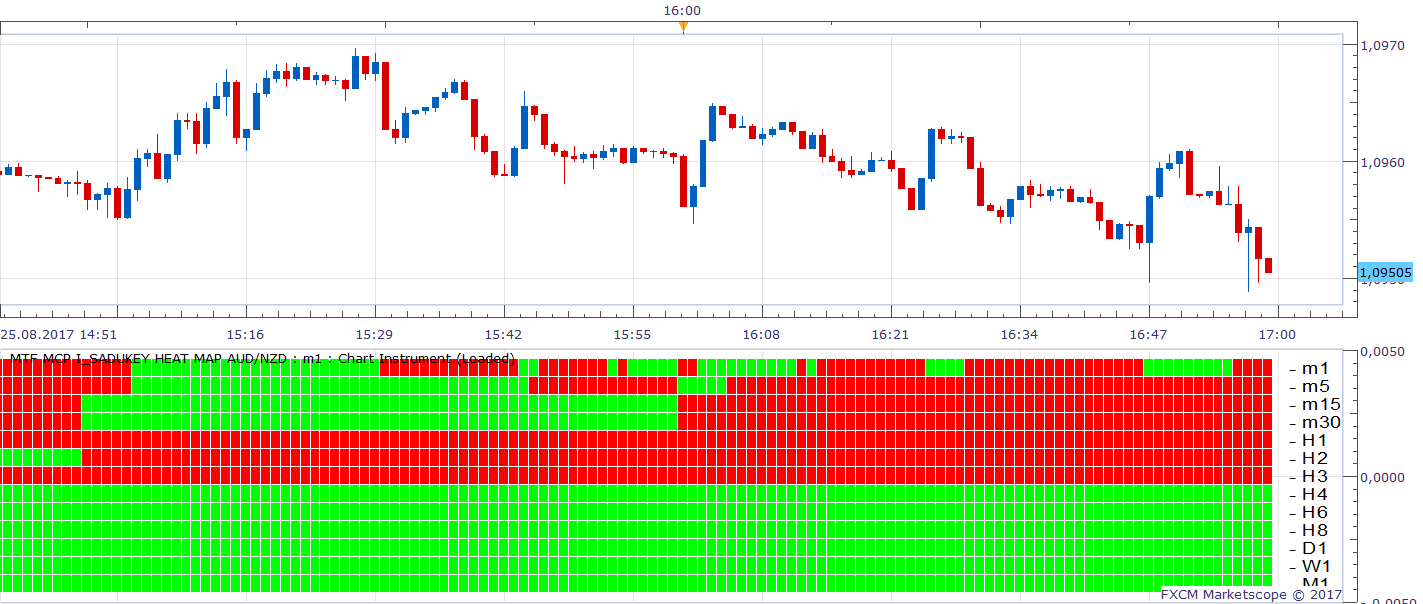Viewport: 1423px width, 604px height.
Task: Click the 0,0000 indicator axis label
Action: (x=1384, y=477)
